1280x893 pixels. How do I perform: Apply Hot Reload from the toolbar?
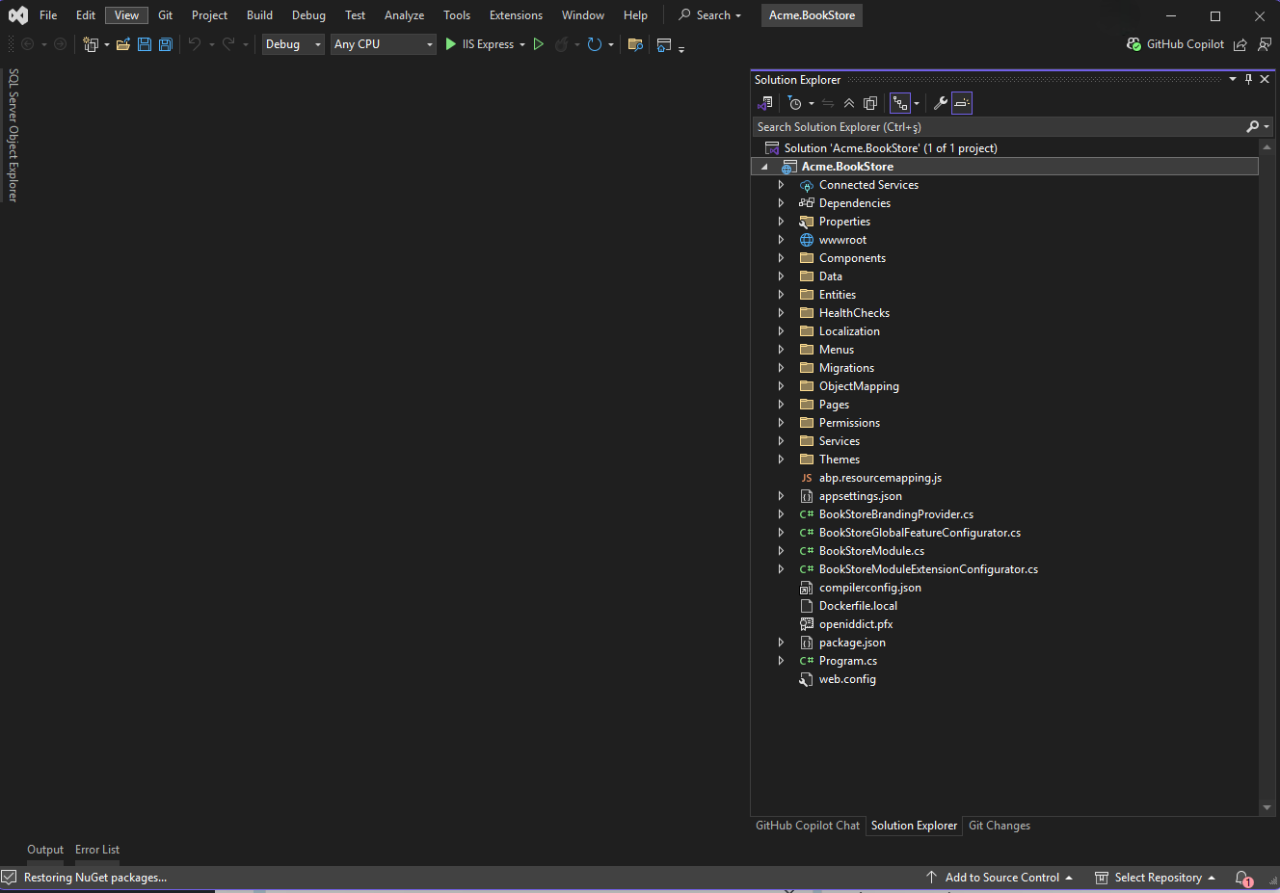pos(561,44)
